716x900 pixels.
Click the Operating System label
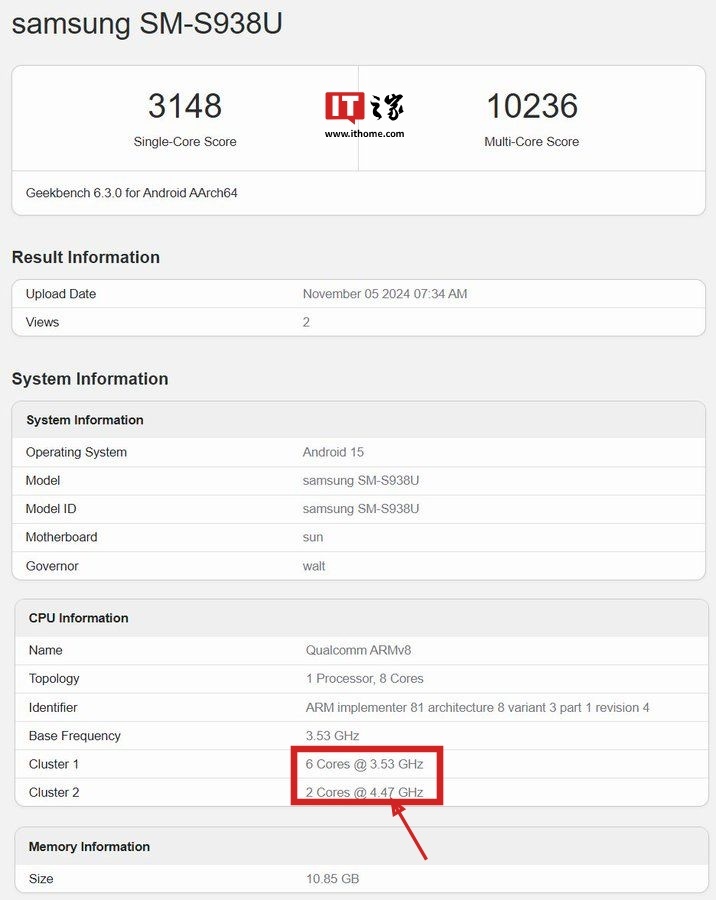tap(76, 452)
